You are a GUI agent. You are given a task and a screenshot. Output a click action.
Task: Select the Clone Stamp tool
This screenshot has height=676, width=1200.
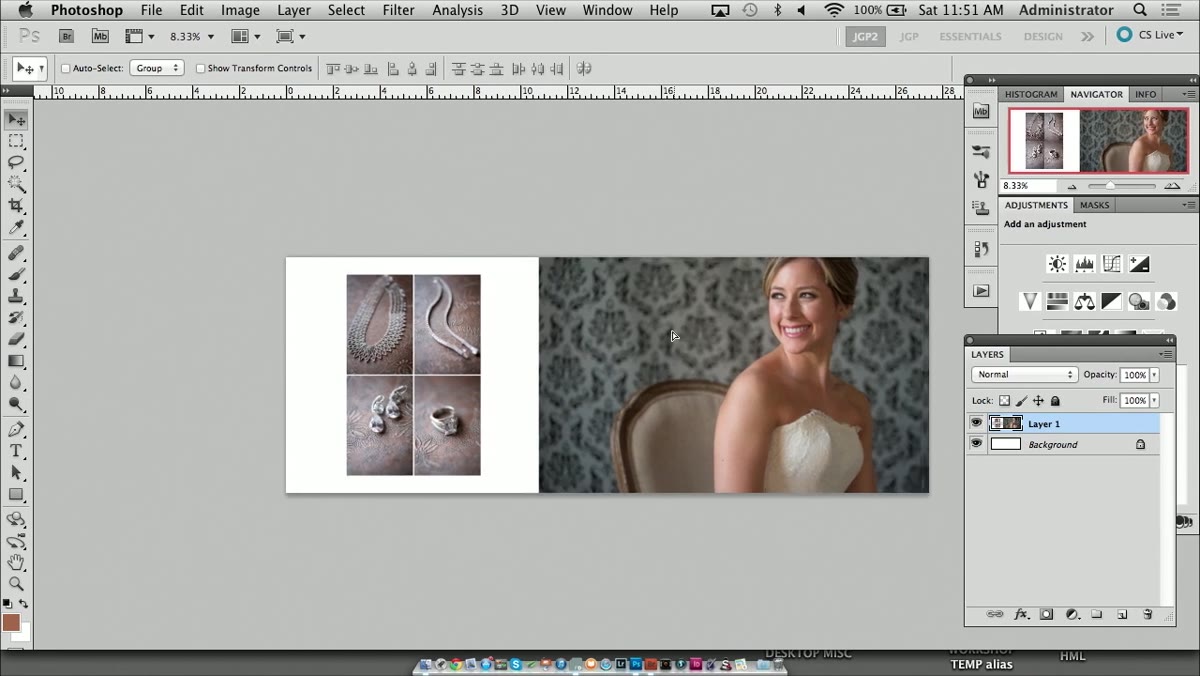pos(16,296)
